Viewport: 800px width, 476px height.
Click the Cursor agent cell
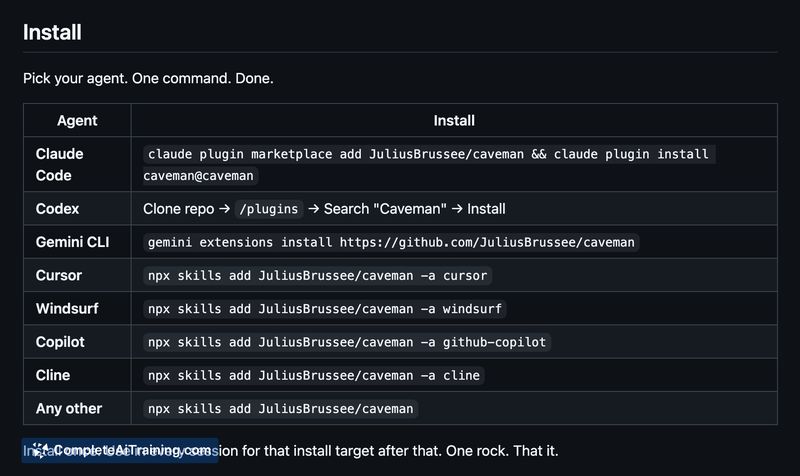(59, 275)
